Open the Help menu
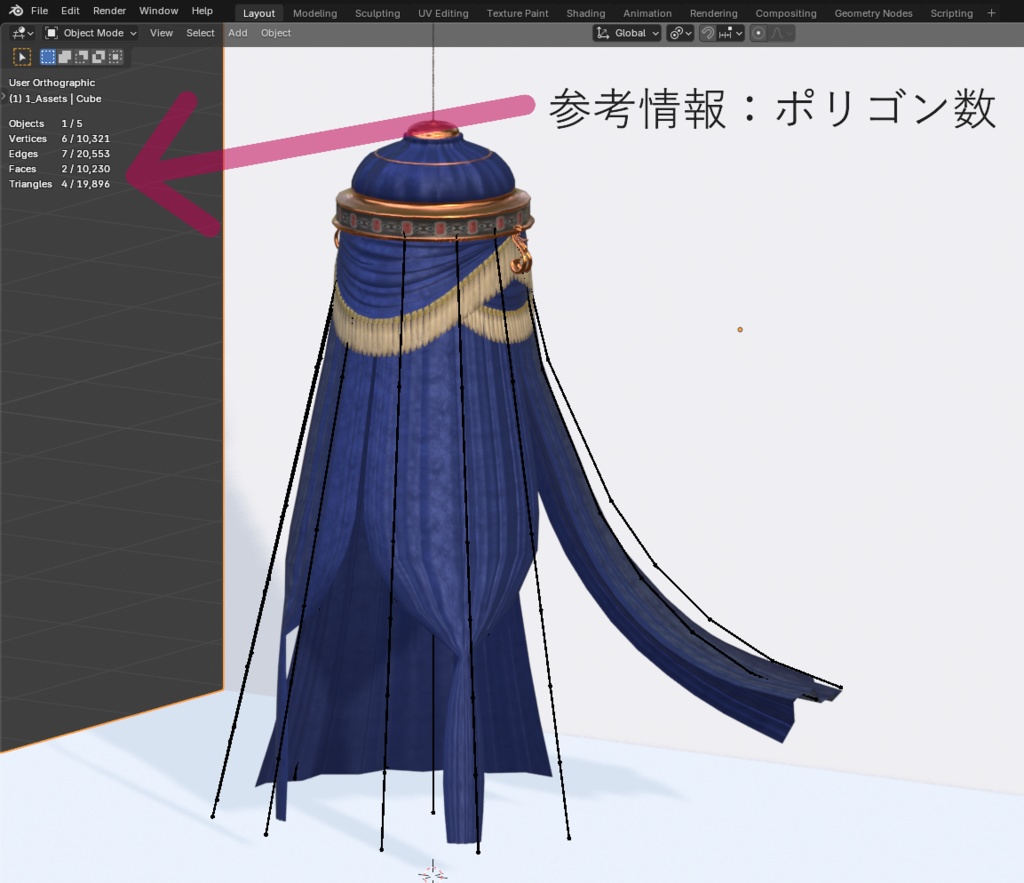Screen dimensions: 1024x883 coord(202,10)
